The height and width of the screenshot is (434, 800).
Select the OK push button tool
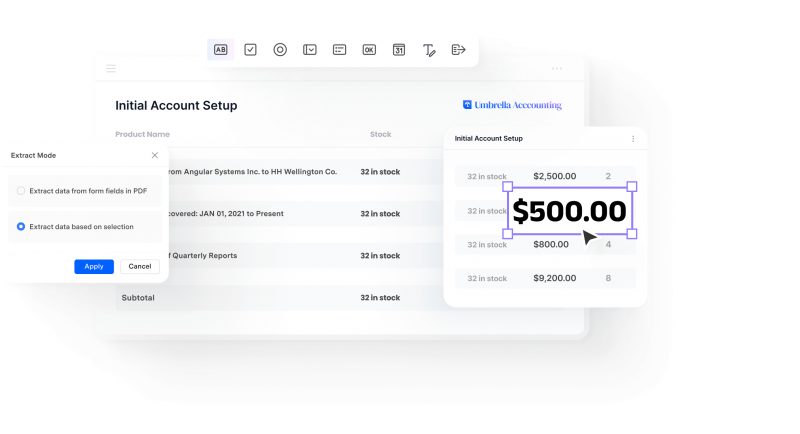pyautogui.click(x=369, y=49)
